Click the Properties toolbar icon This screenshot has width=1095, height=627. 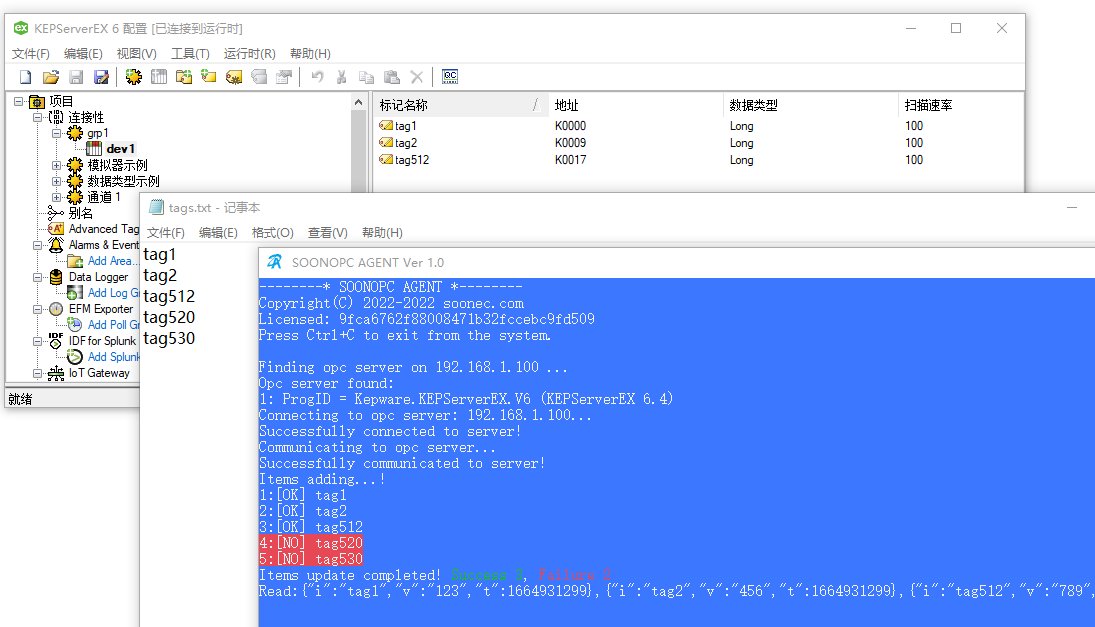284,77
